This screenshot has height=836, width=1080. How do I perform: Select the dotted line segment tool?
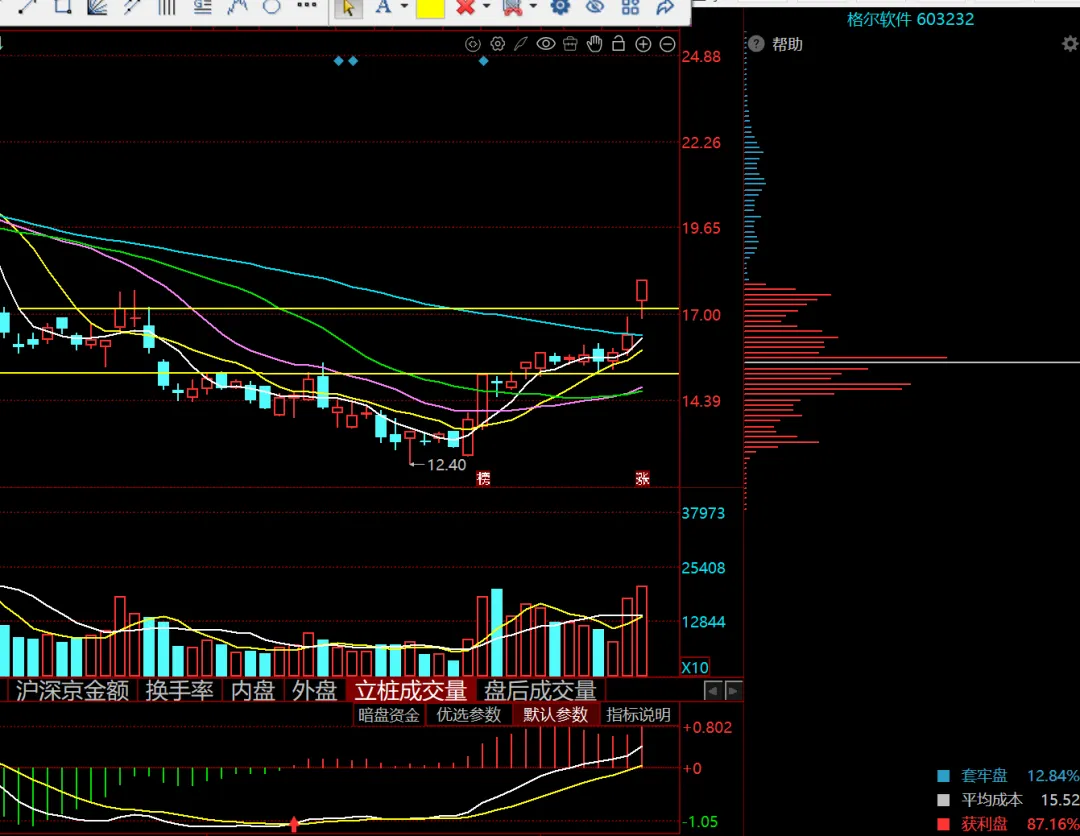pyautogui.click(x=132, y=7)
